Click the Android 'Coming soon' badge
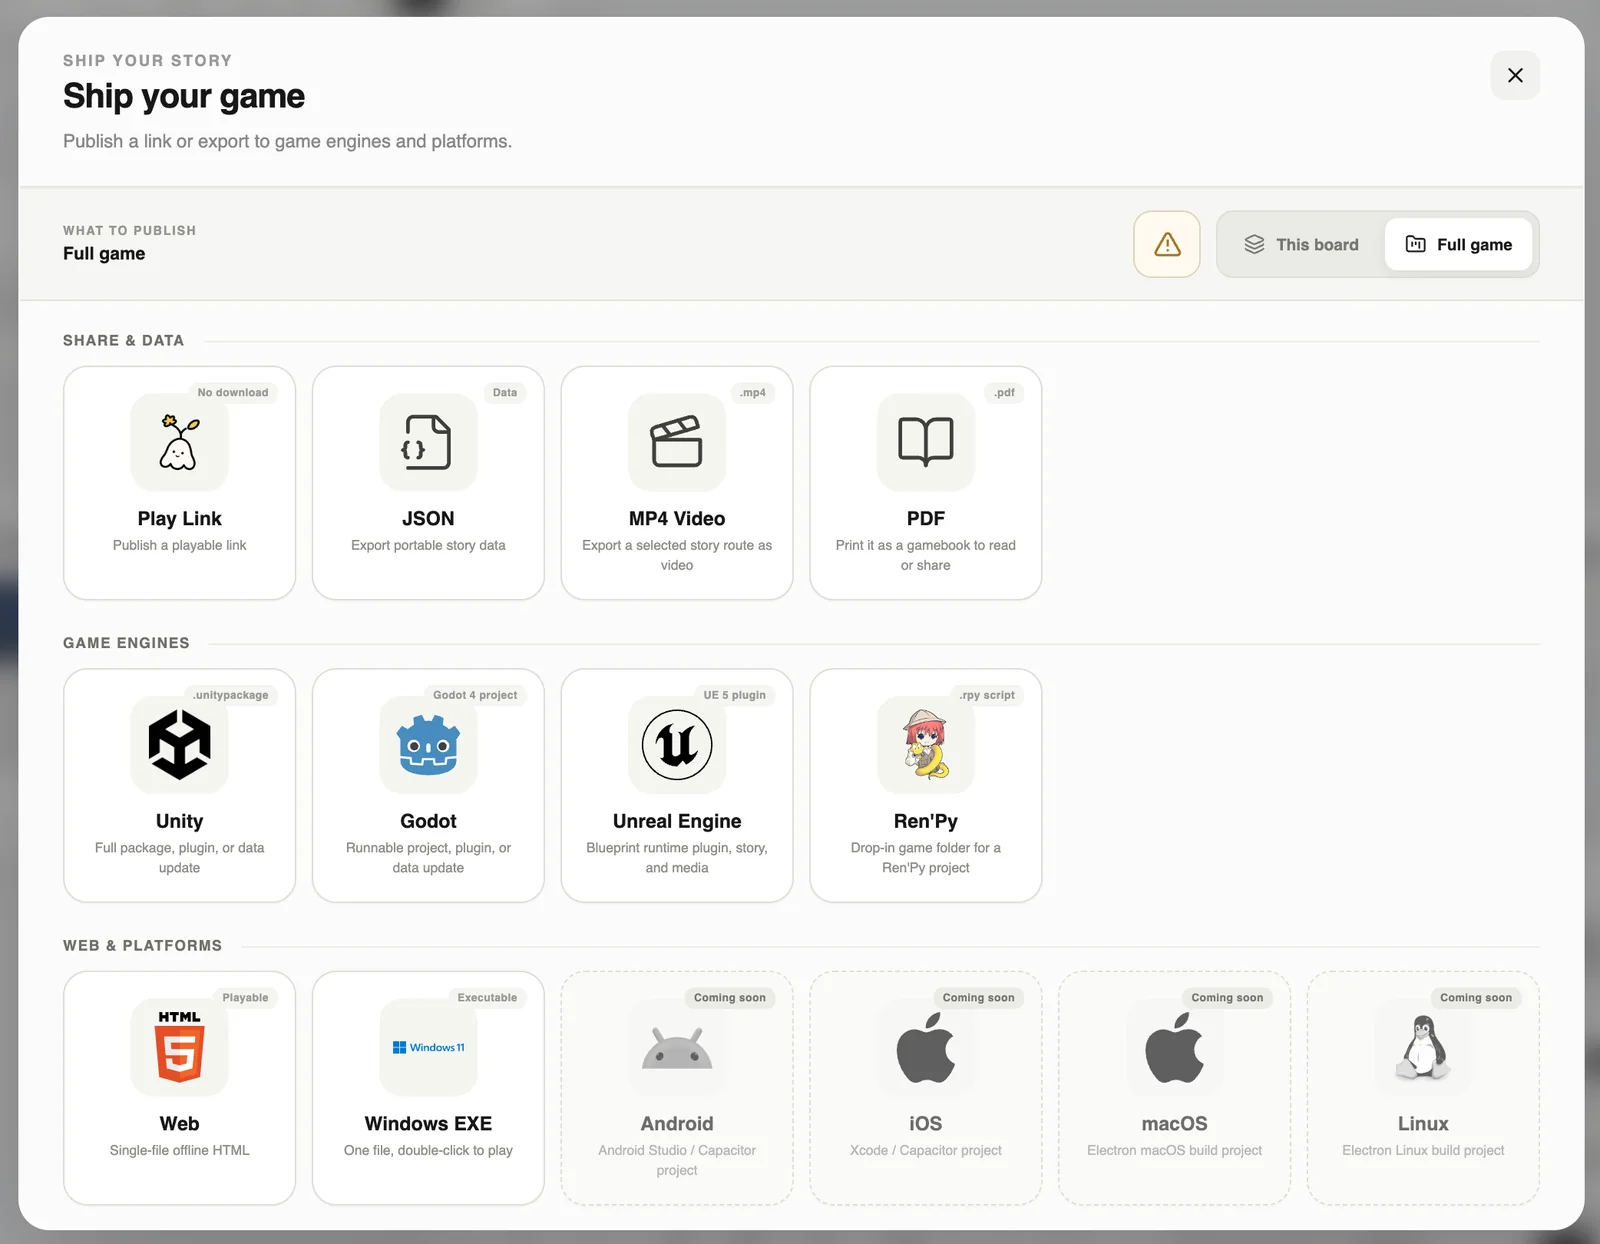1600x1244 pixels. [x=730, y=997]
